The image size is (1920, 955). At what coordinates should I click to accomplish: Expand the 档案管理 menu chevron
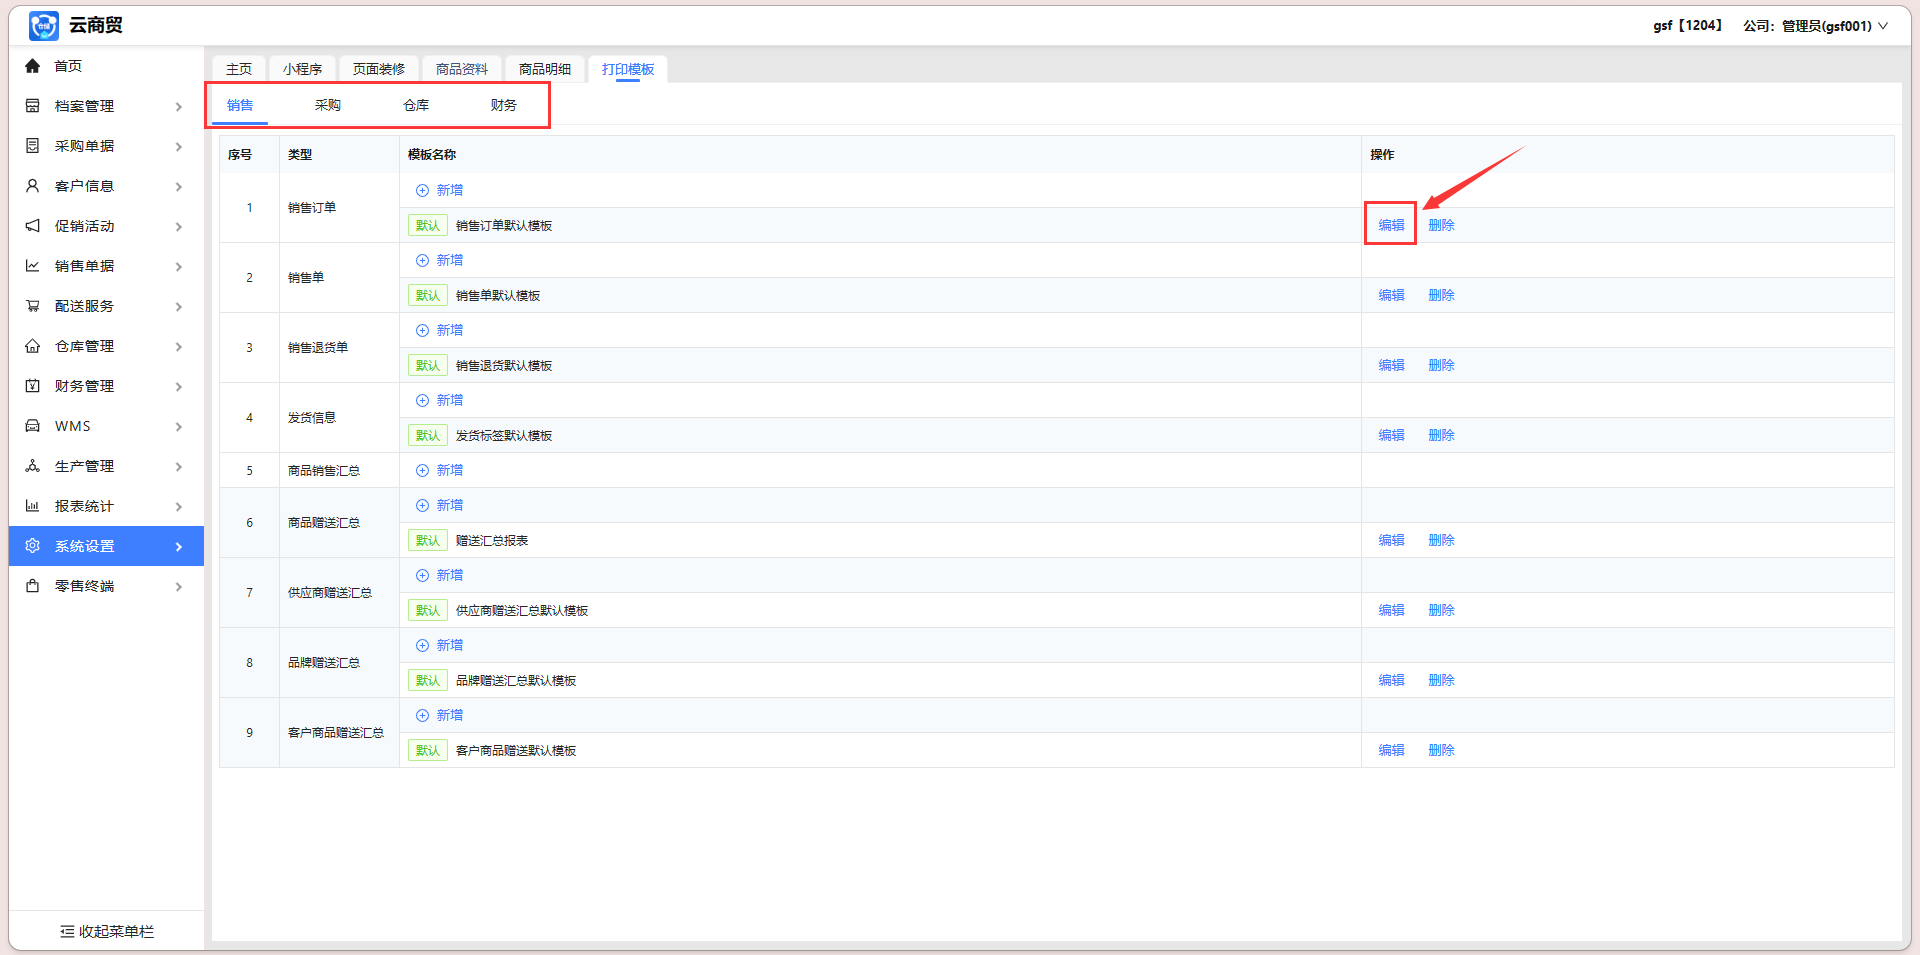click(179, 106)
